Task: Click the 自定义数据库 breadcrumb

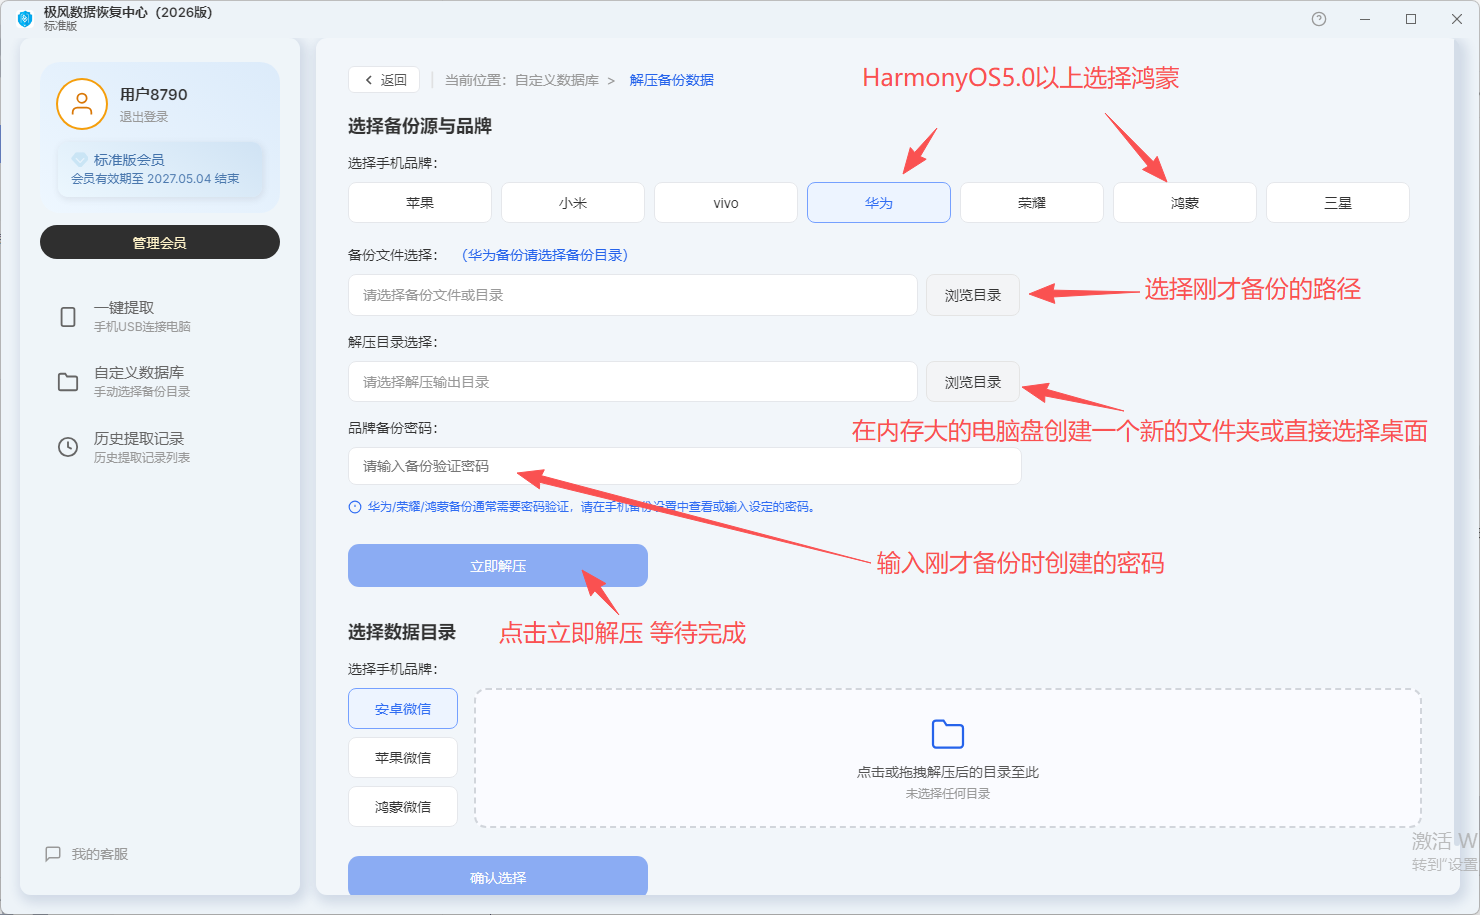Action: tap(557, 80)
